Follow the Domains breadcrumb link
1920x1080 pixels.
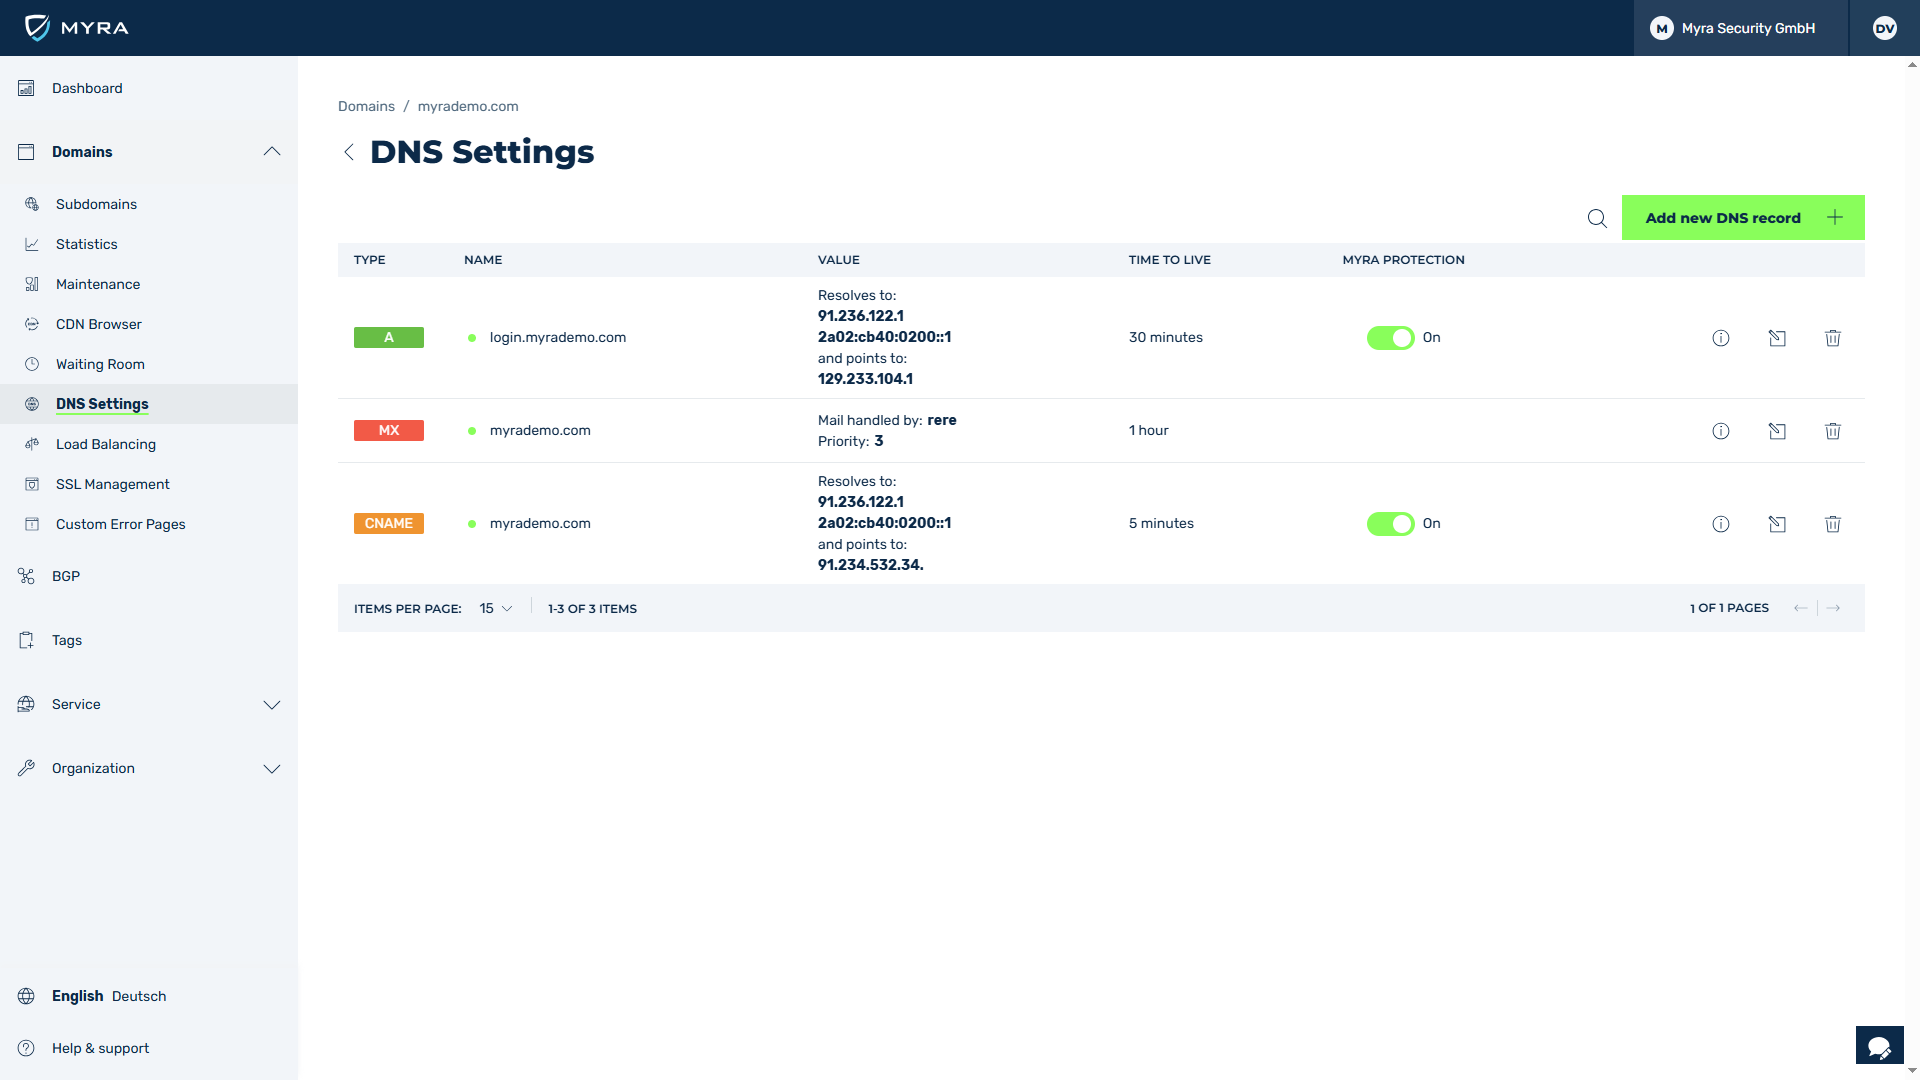[366, 106]
